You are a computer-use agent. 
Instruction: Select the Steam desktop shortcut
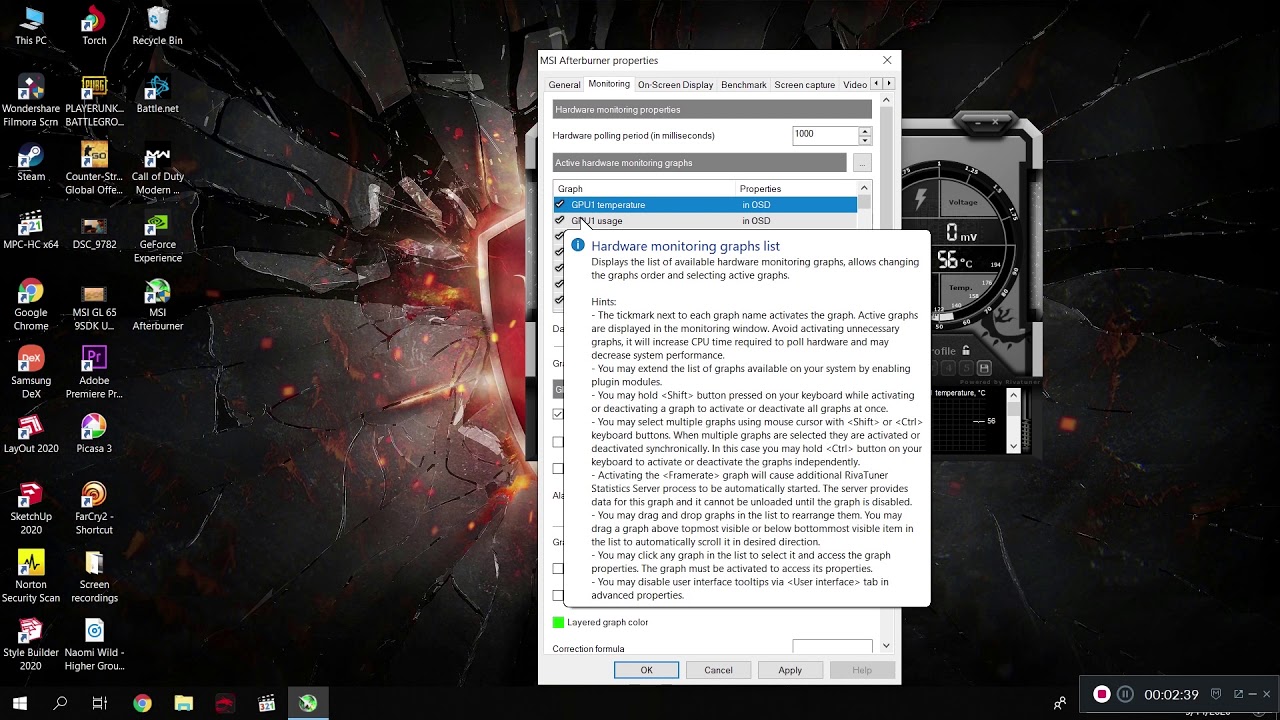[x=31, y=163]
